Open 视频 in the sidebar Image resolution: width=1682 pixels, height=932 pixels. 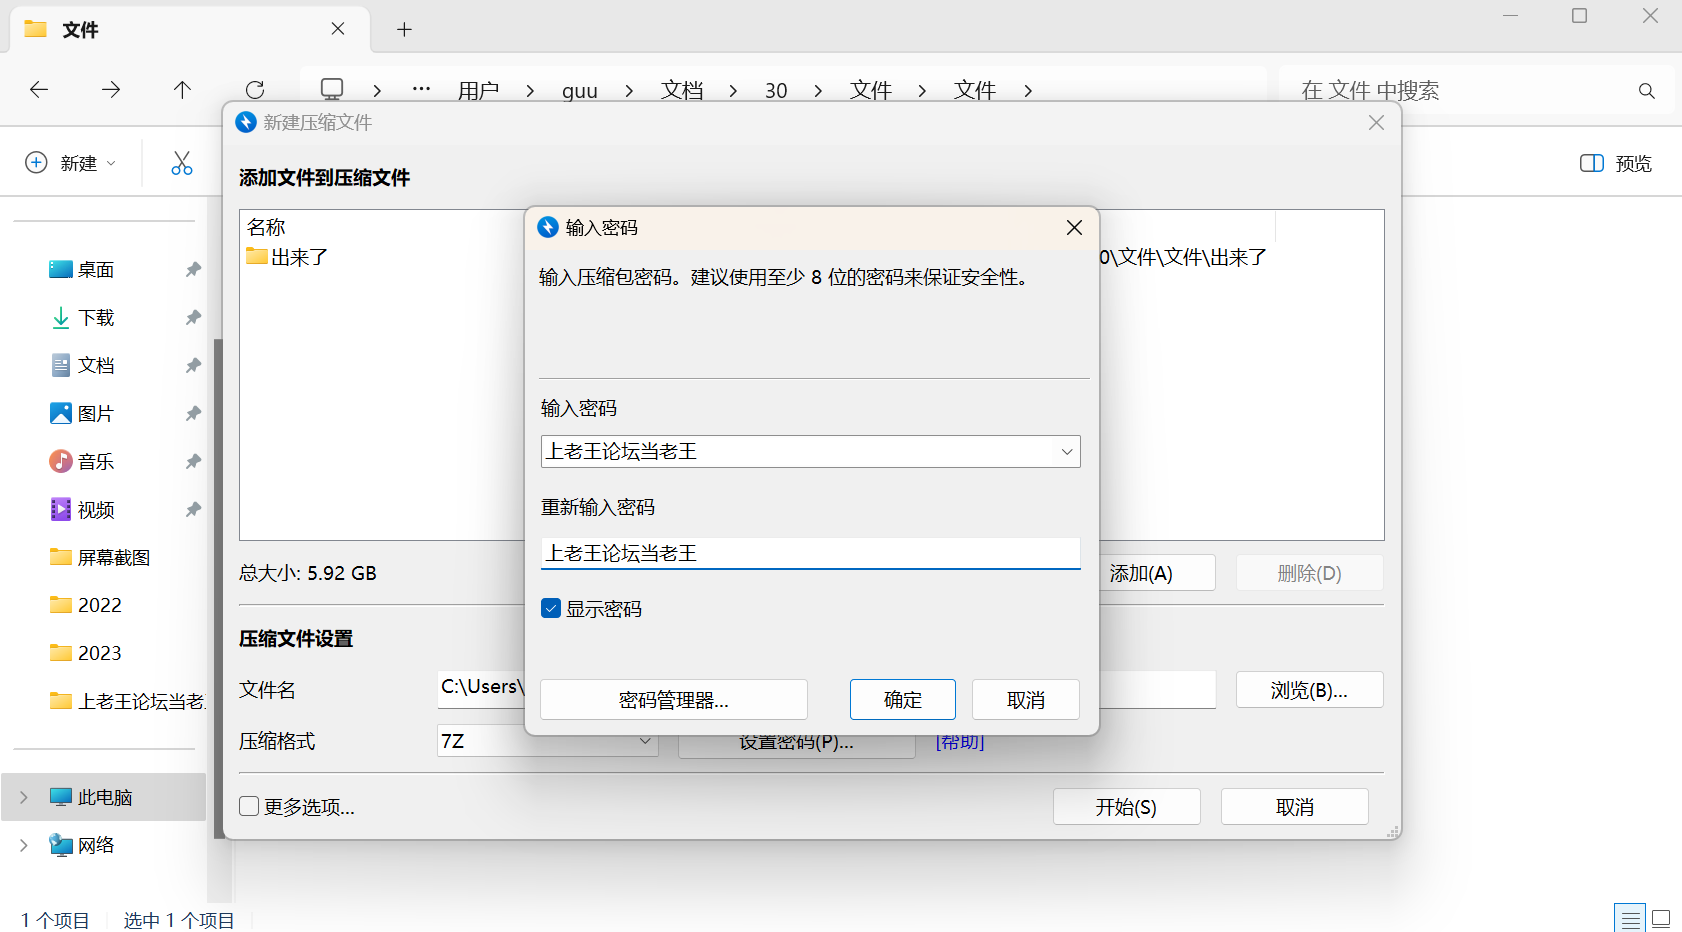pos(96,509)
